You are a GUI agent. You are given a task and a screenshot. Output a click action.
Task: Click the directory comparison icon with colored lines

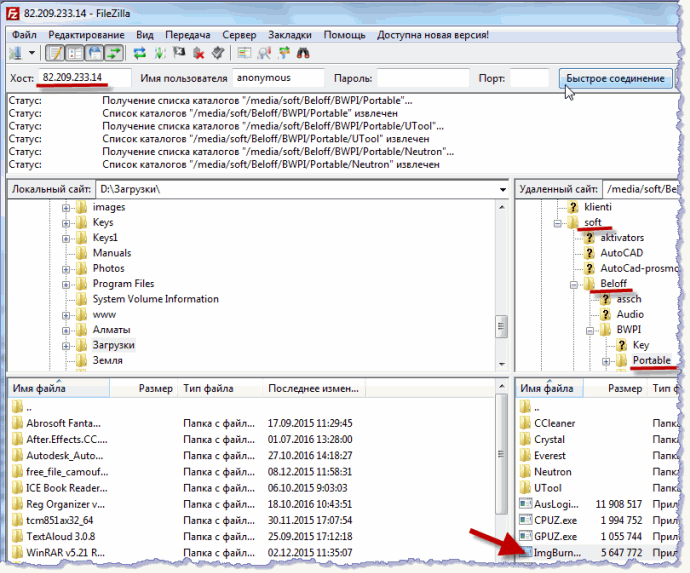pos(244,53)
